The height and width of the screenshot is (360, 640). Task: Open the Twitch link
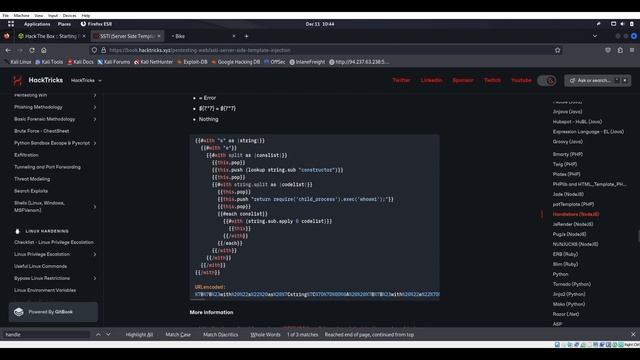click(x=492, y=80)
